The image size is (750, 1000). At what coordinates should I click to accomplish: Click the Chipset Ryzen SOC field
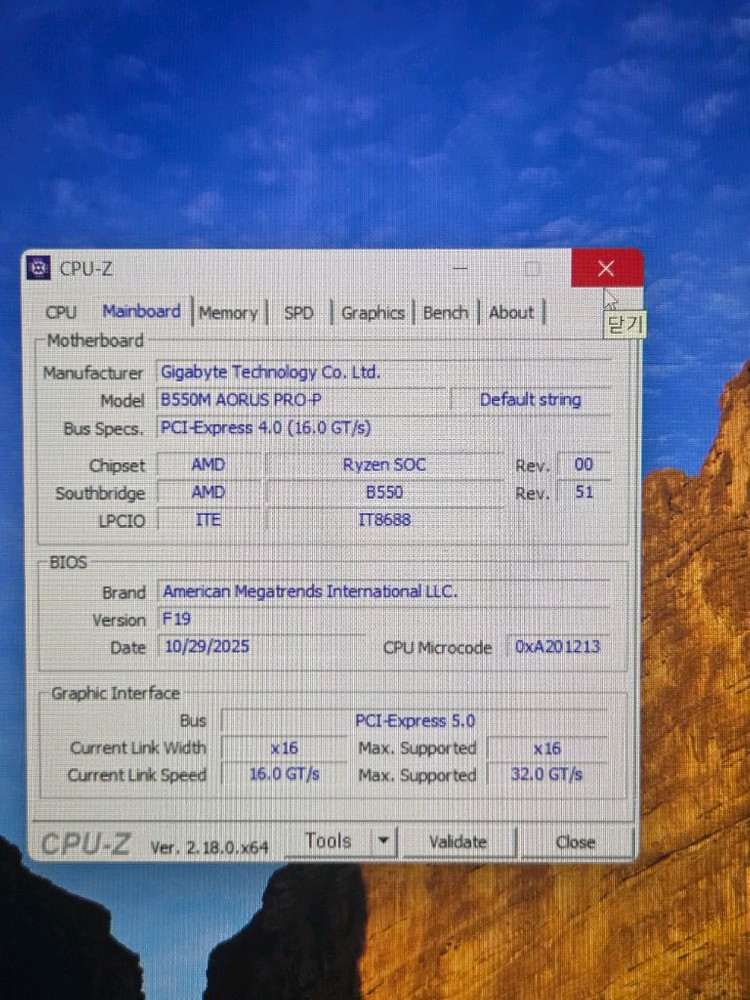tap(384, 465)
